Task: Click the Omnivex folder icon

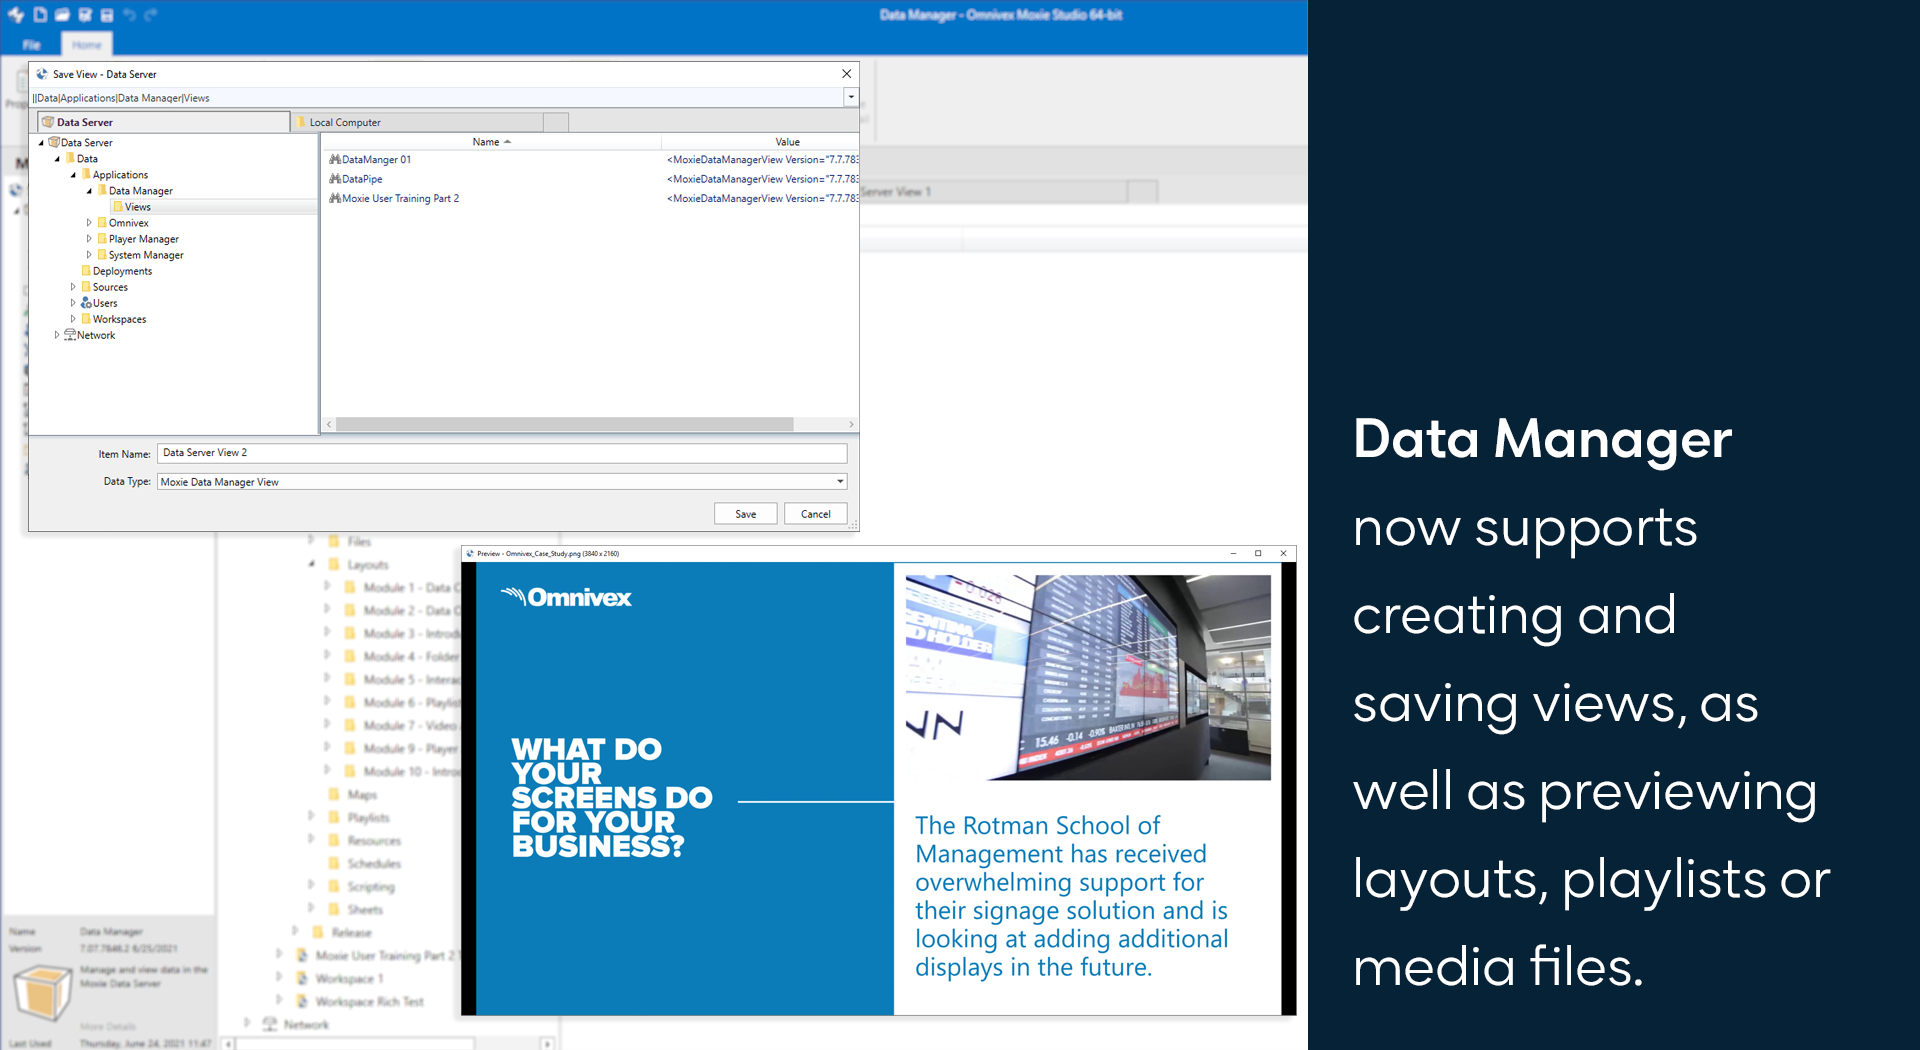Action: coord(102,223)
